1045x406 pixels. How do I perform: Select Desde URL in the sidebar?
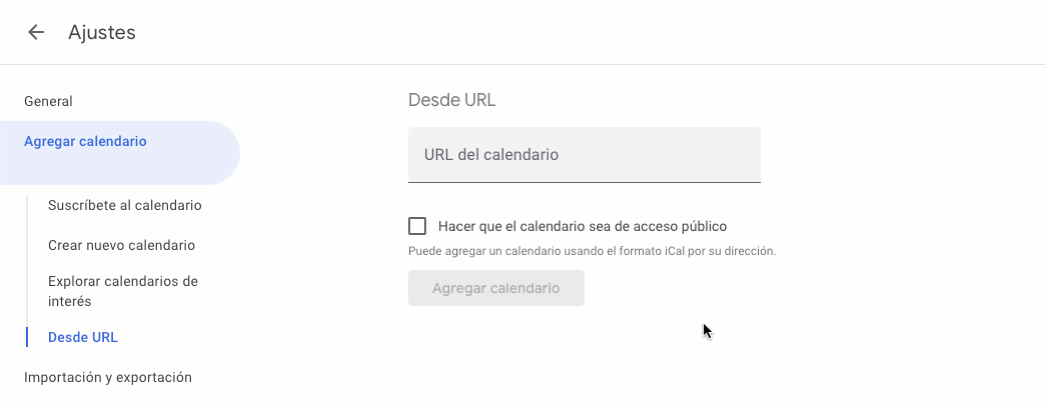pyautogui.click(x=83, y=337)
